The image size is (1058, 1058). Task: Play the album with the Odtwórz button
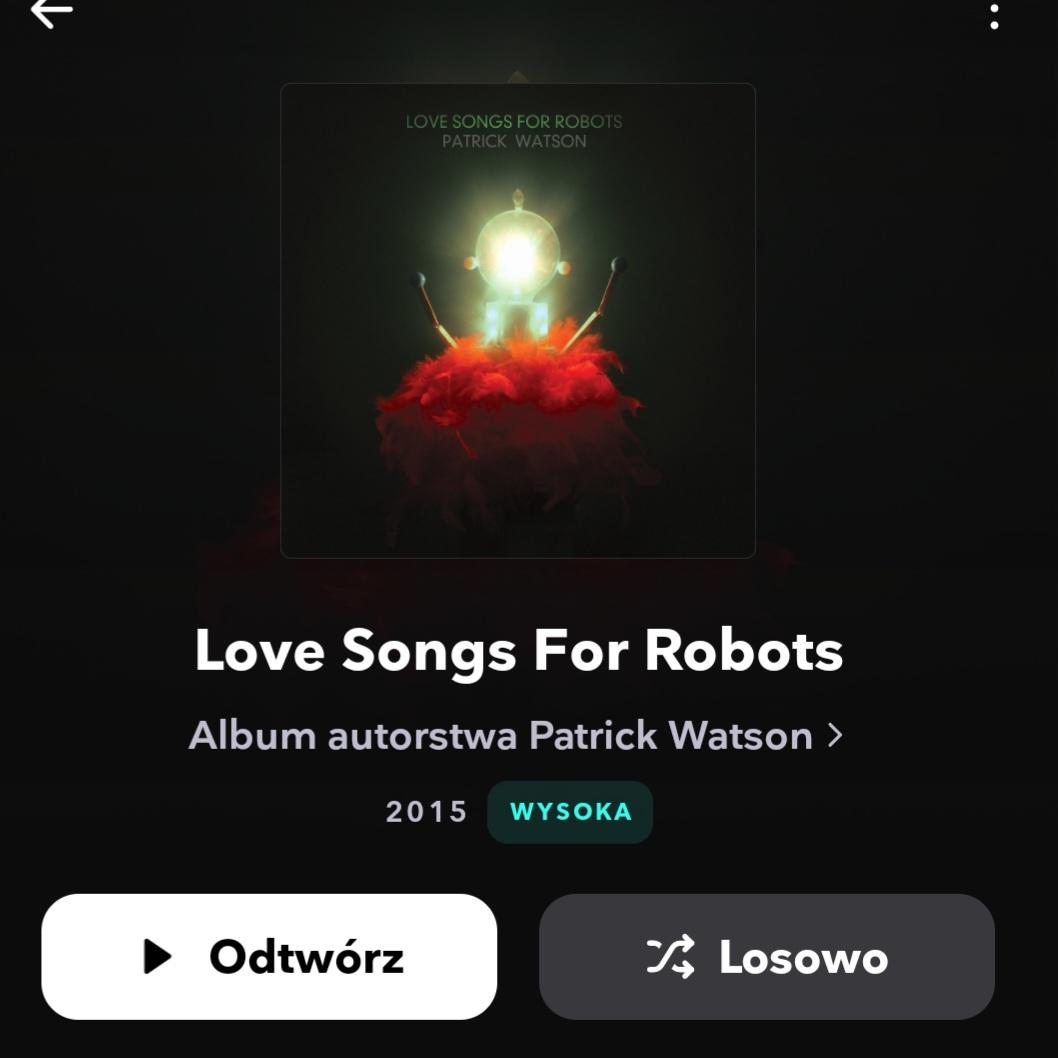[269, 956]
